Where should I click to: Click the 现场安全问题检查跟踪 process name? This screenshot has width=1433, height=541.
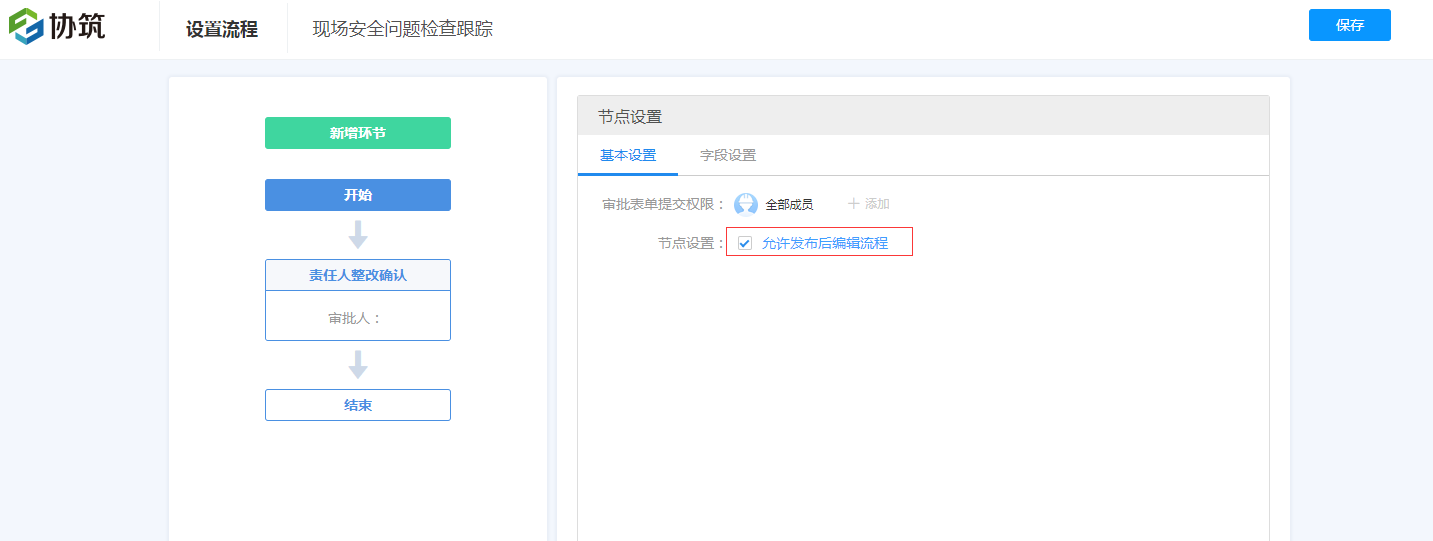tap(403, 29)
